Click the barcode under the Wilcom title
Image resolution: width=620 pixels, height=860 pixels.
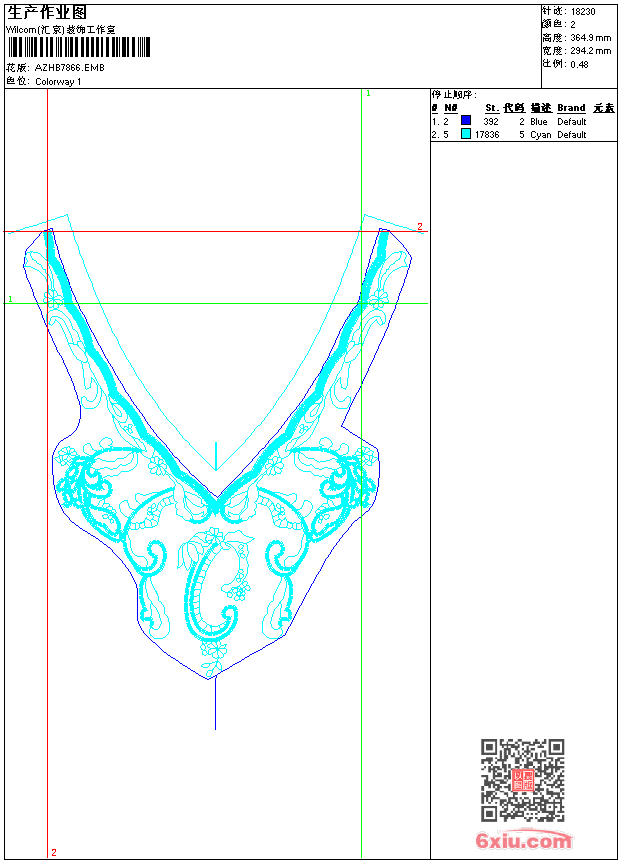[78, 47]
